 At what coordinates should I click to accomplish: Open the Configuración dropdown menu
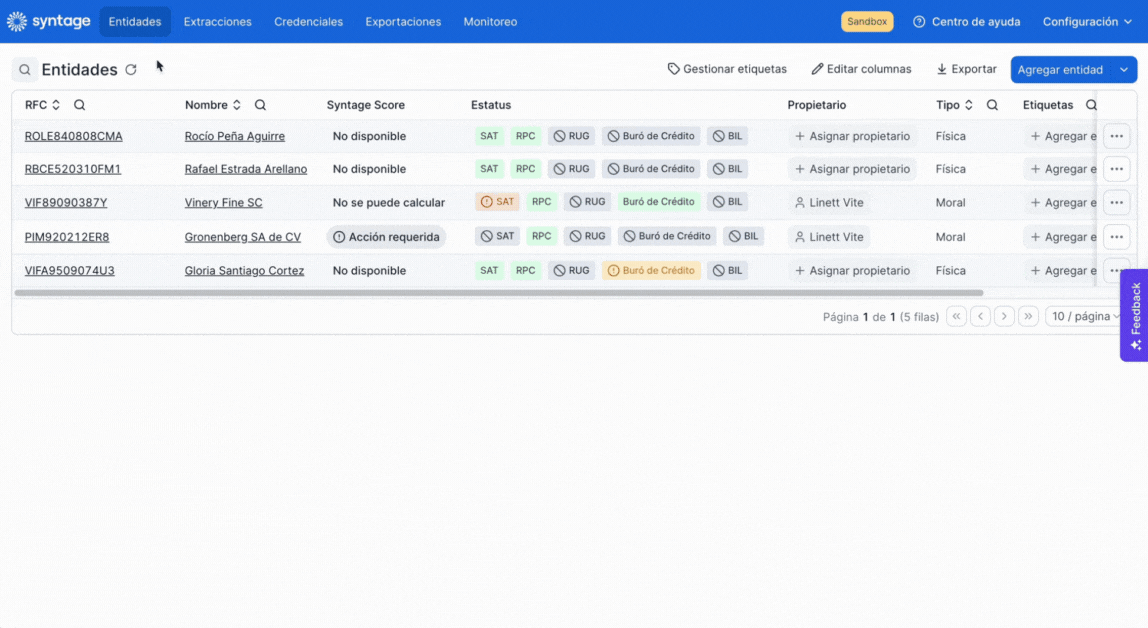[1087, 22]
